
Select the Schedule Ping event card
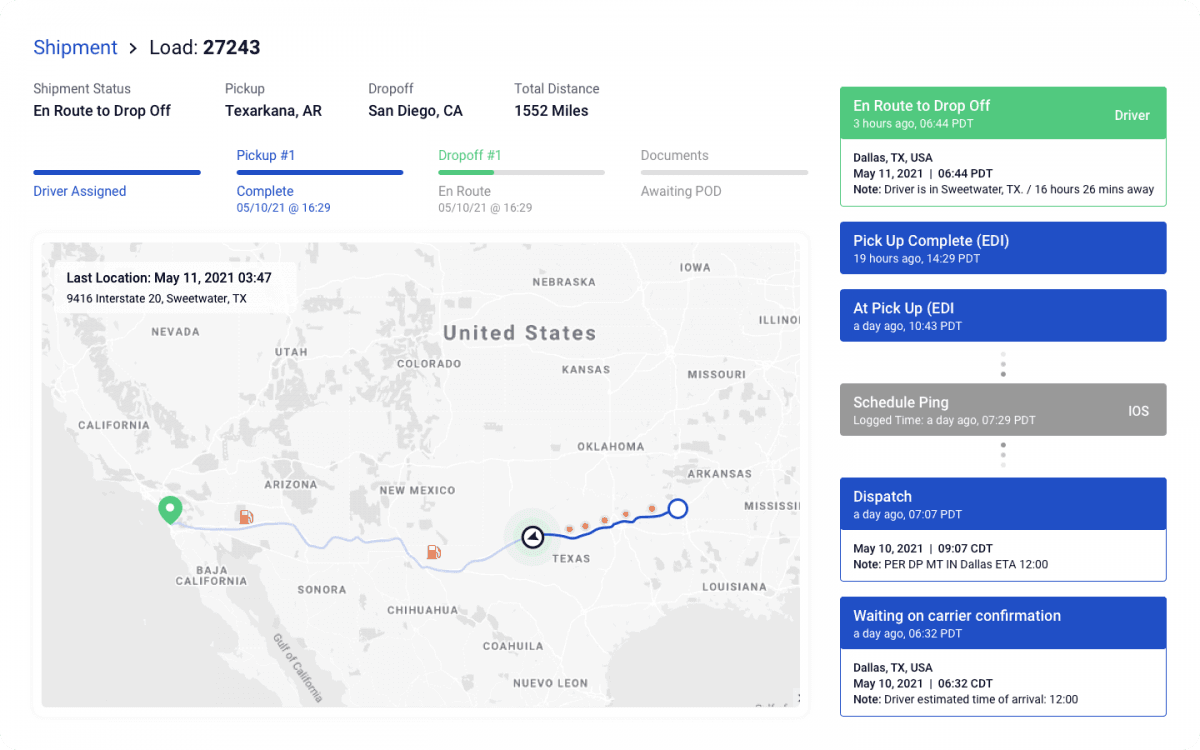[x=1002, y=410]
